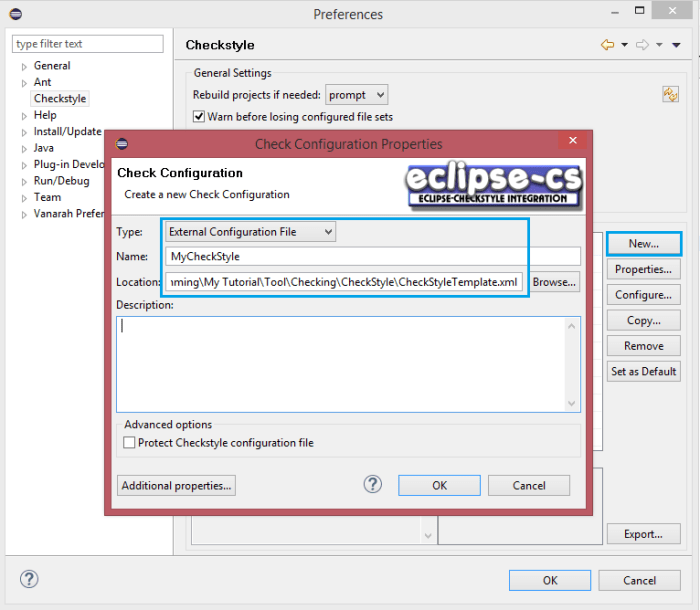Click the Eclipse icon in Check Configuration Properties title
Screen dimensions: 700x610
tap(121, 144)
